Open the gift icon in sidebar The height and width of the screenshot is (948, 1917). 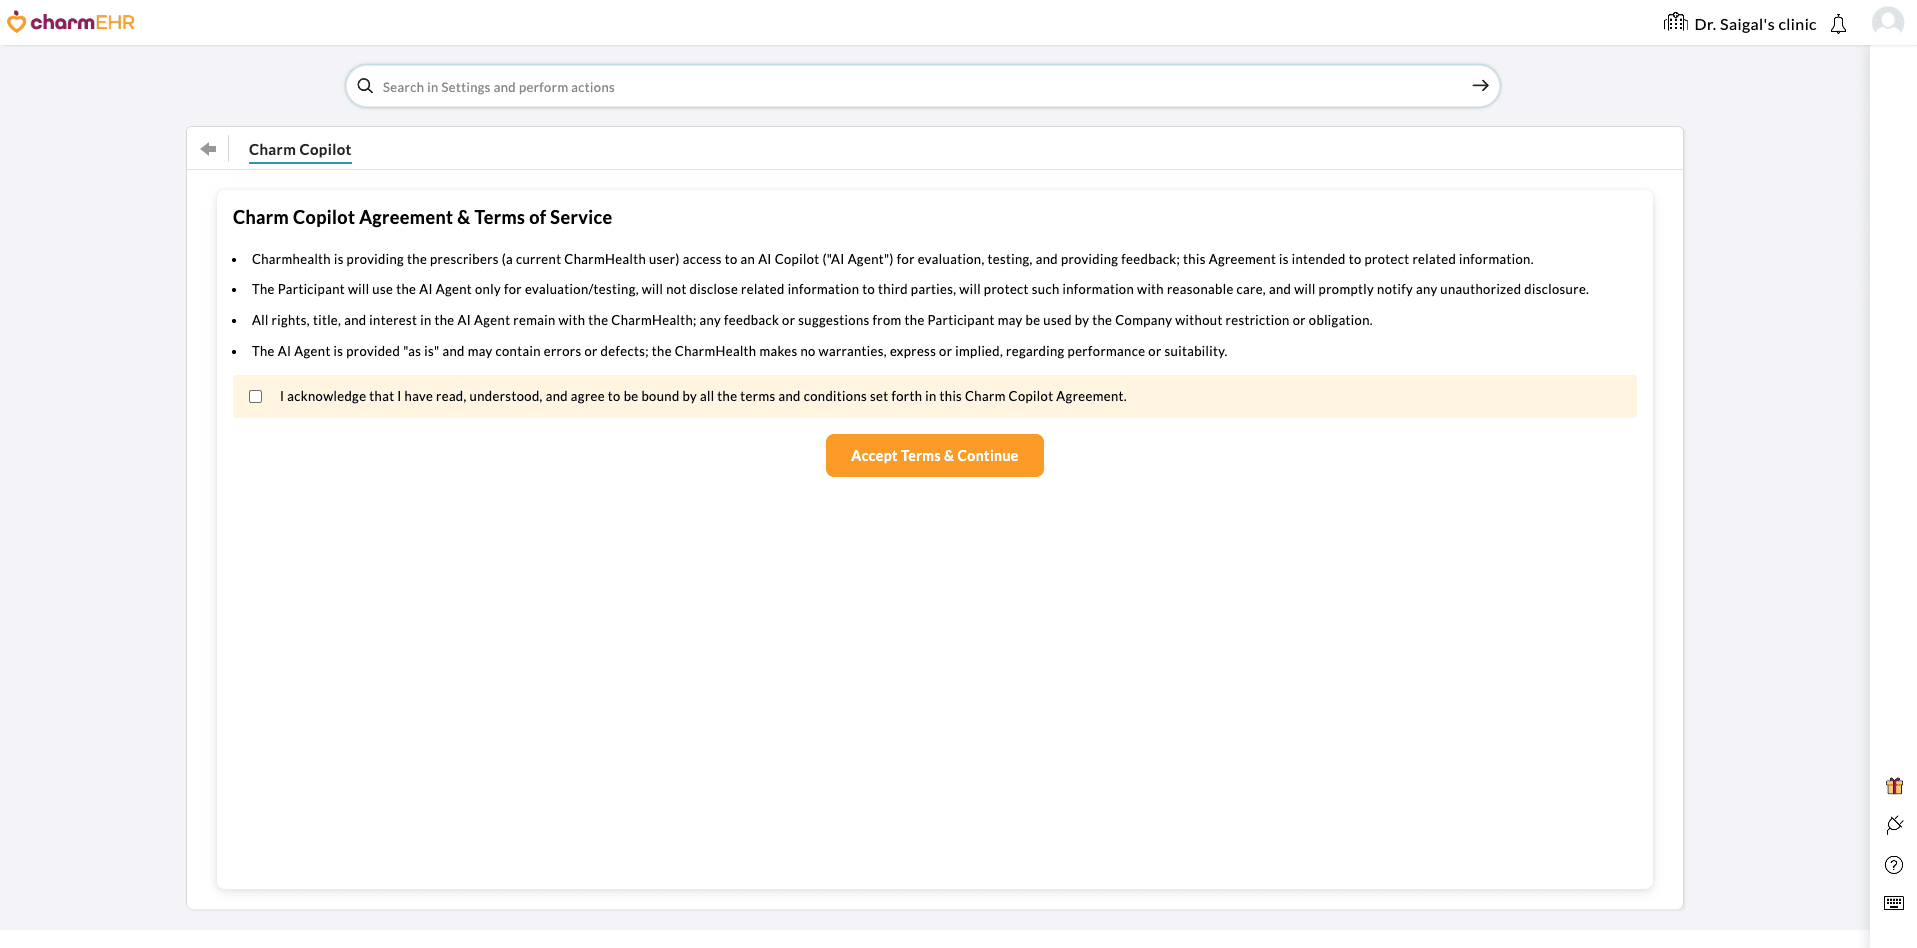click(x=1894, y=786)
